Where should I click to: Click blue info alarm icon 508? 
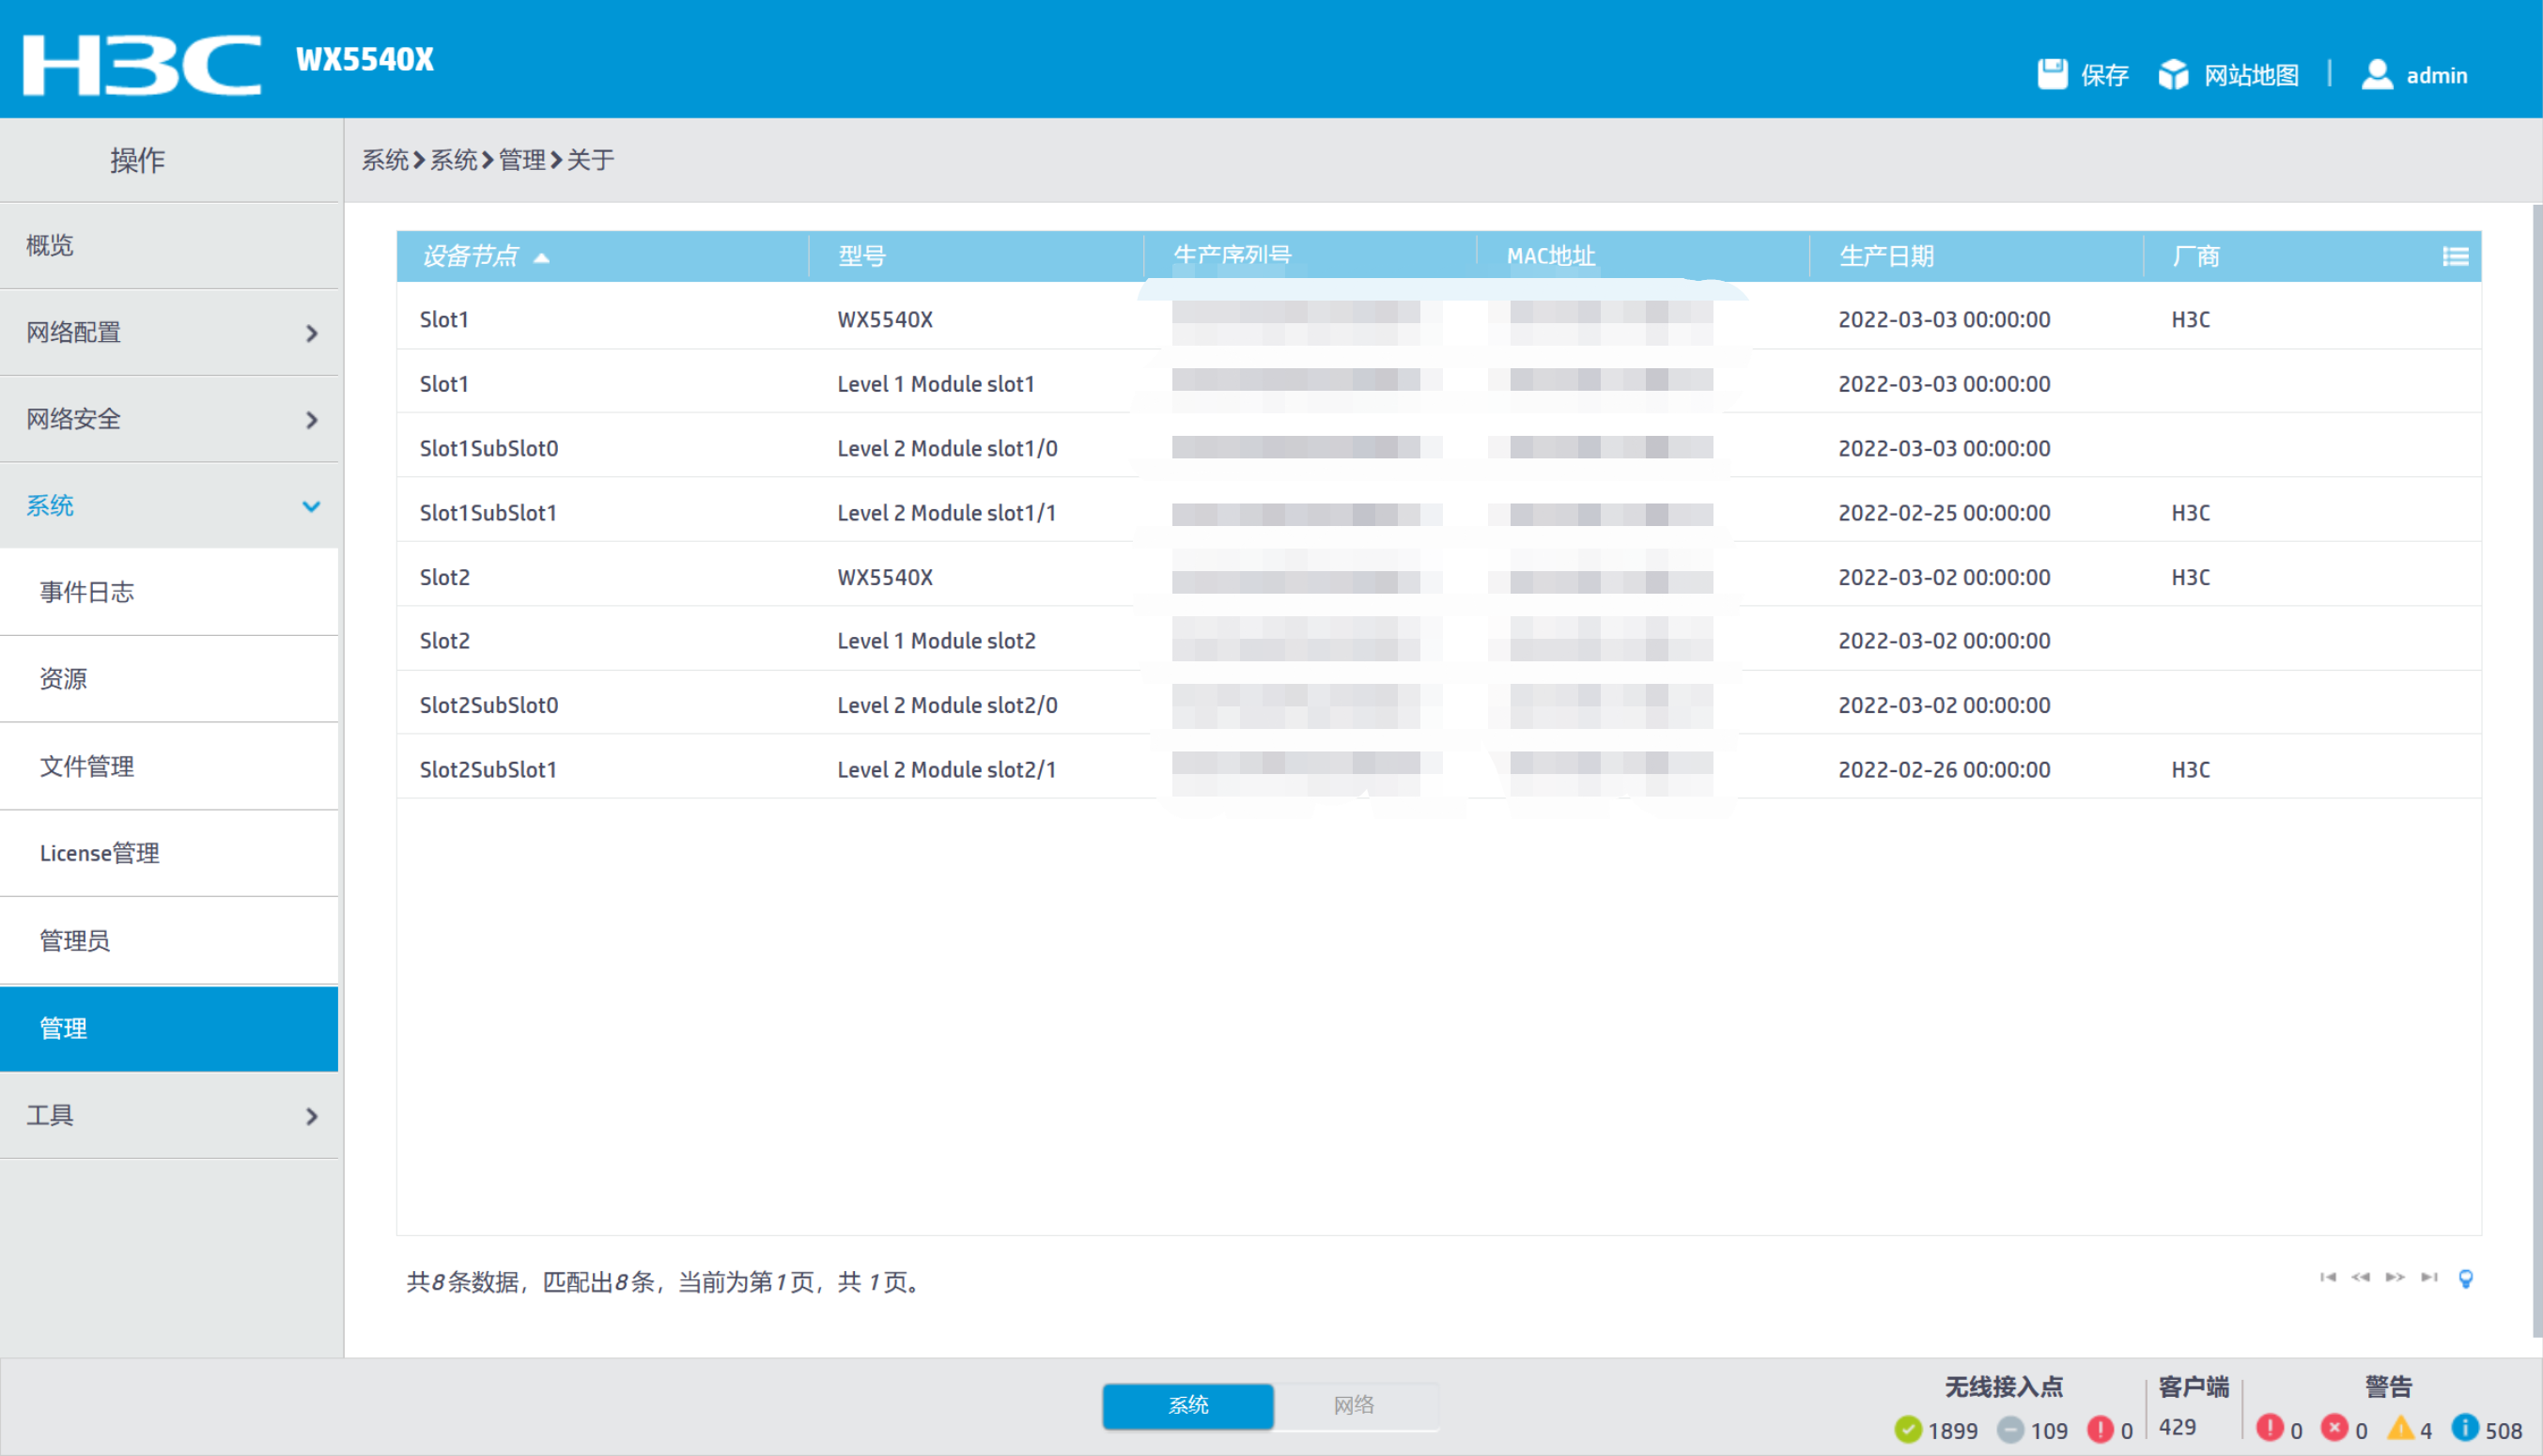(2465, 1428)
